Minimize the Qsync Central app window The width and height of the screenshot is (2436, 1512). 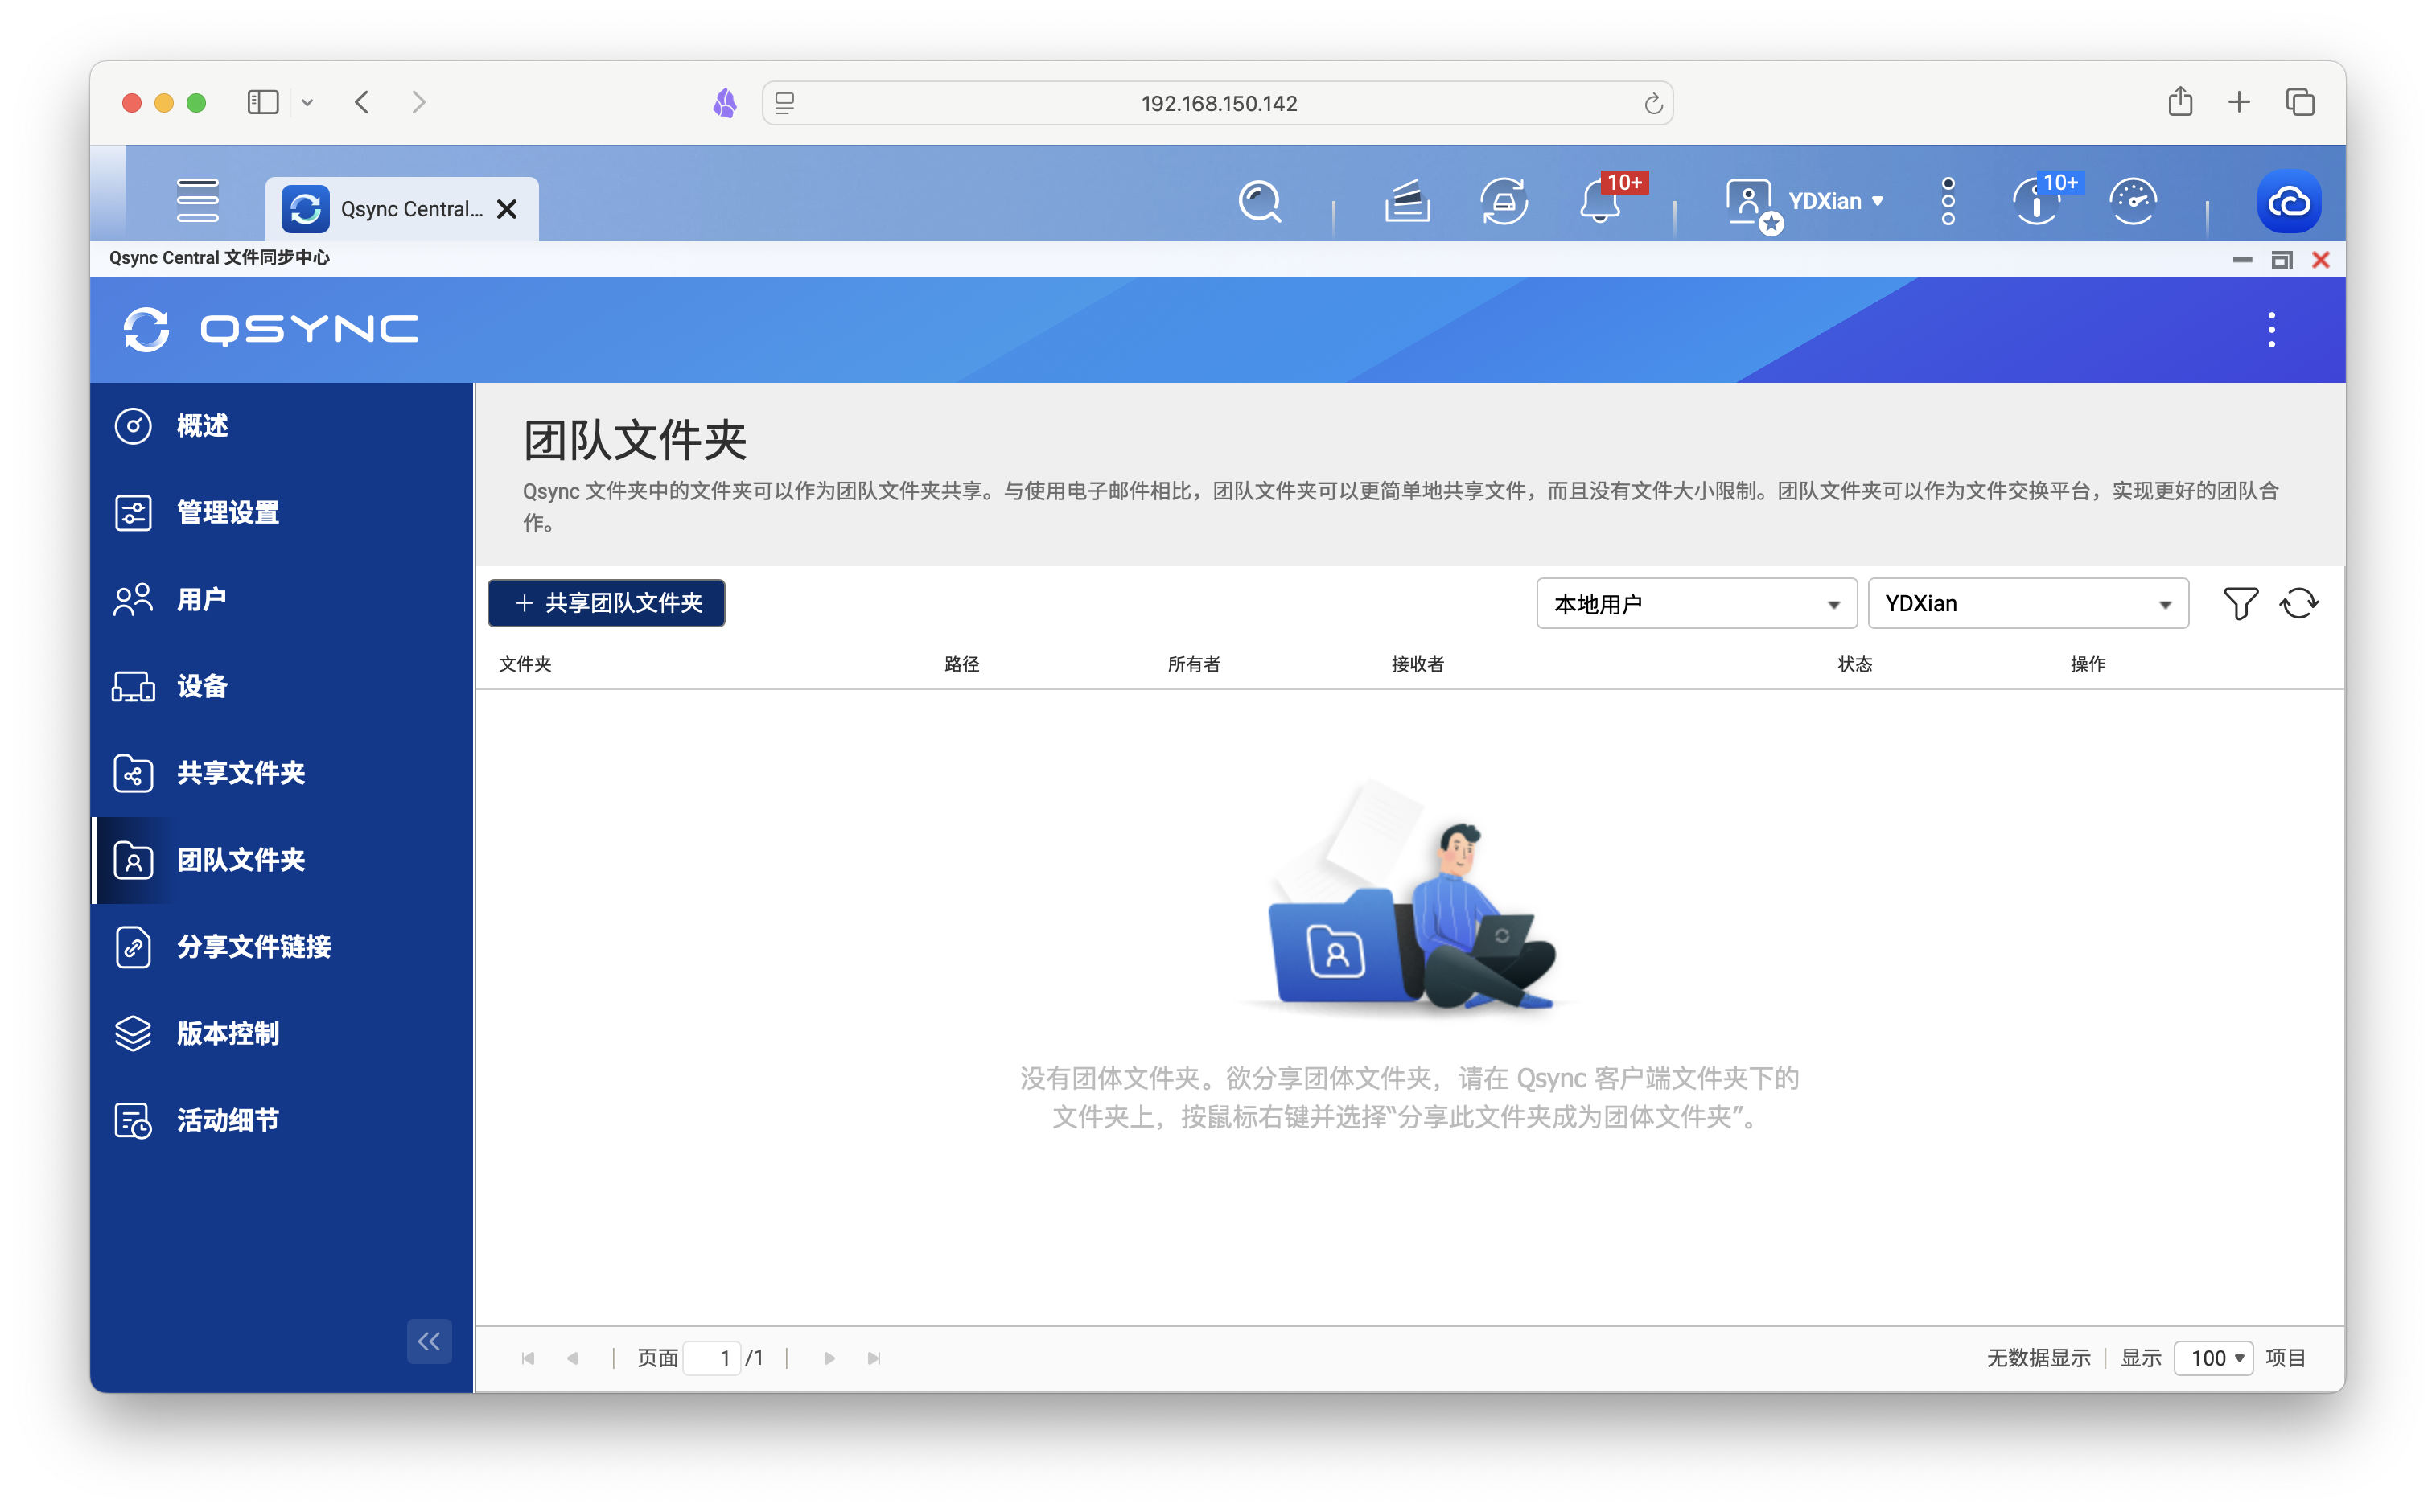coord(2242,260)
